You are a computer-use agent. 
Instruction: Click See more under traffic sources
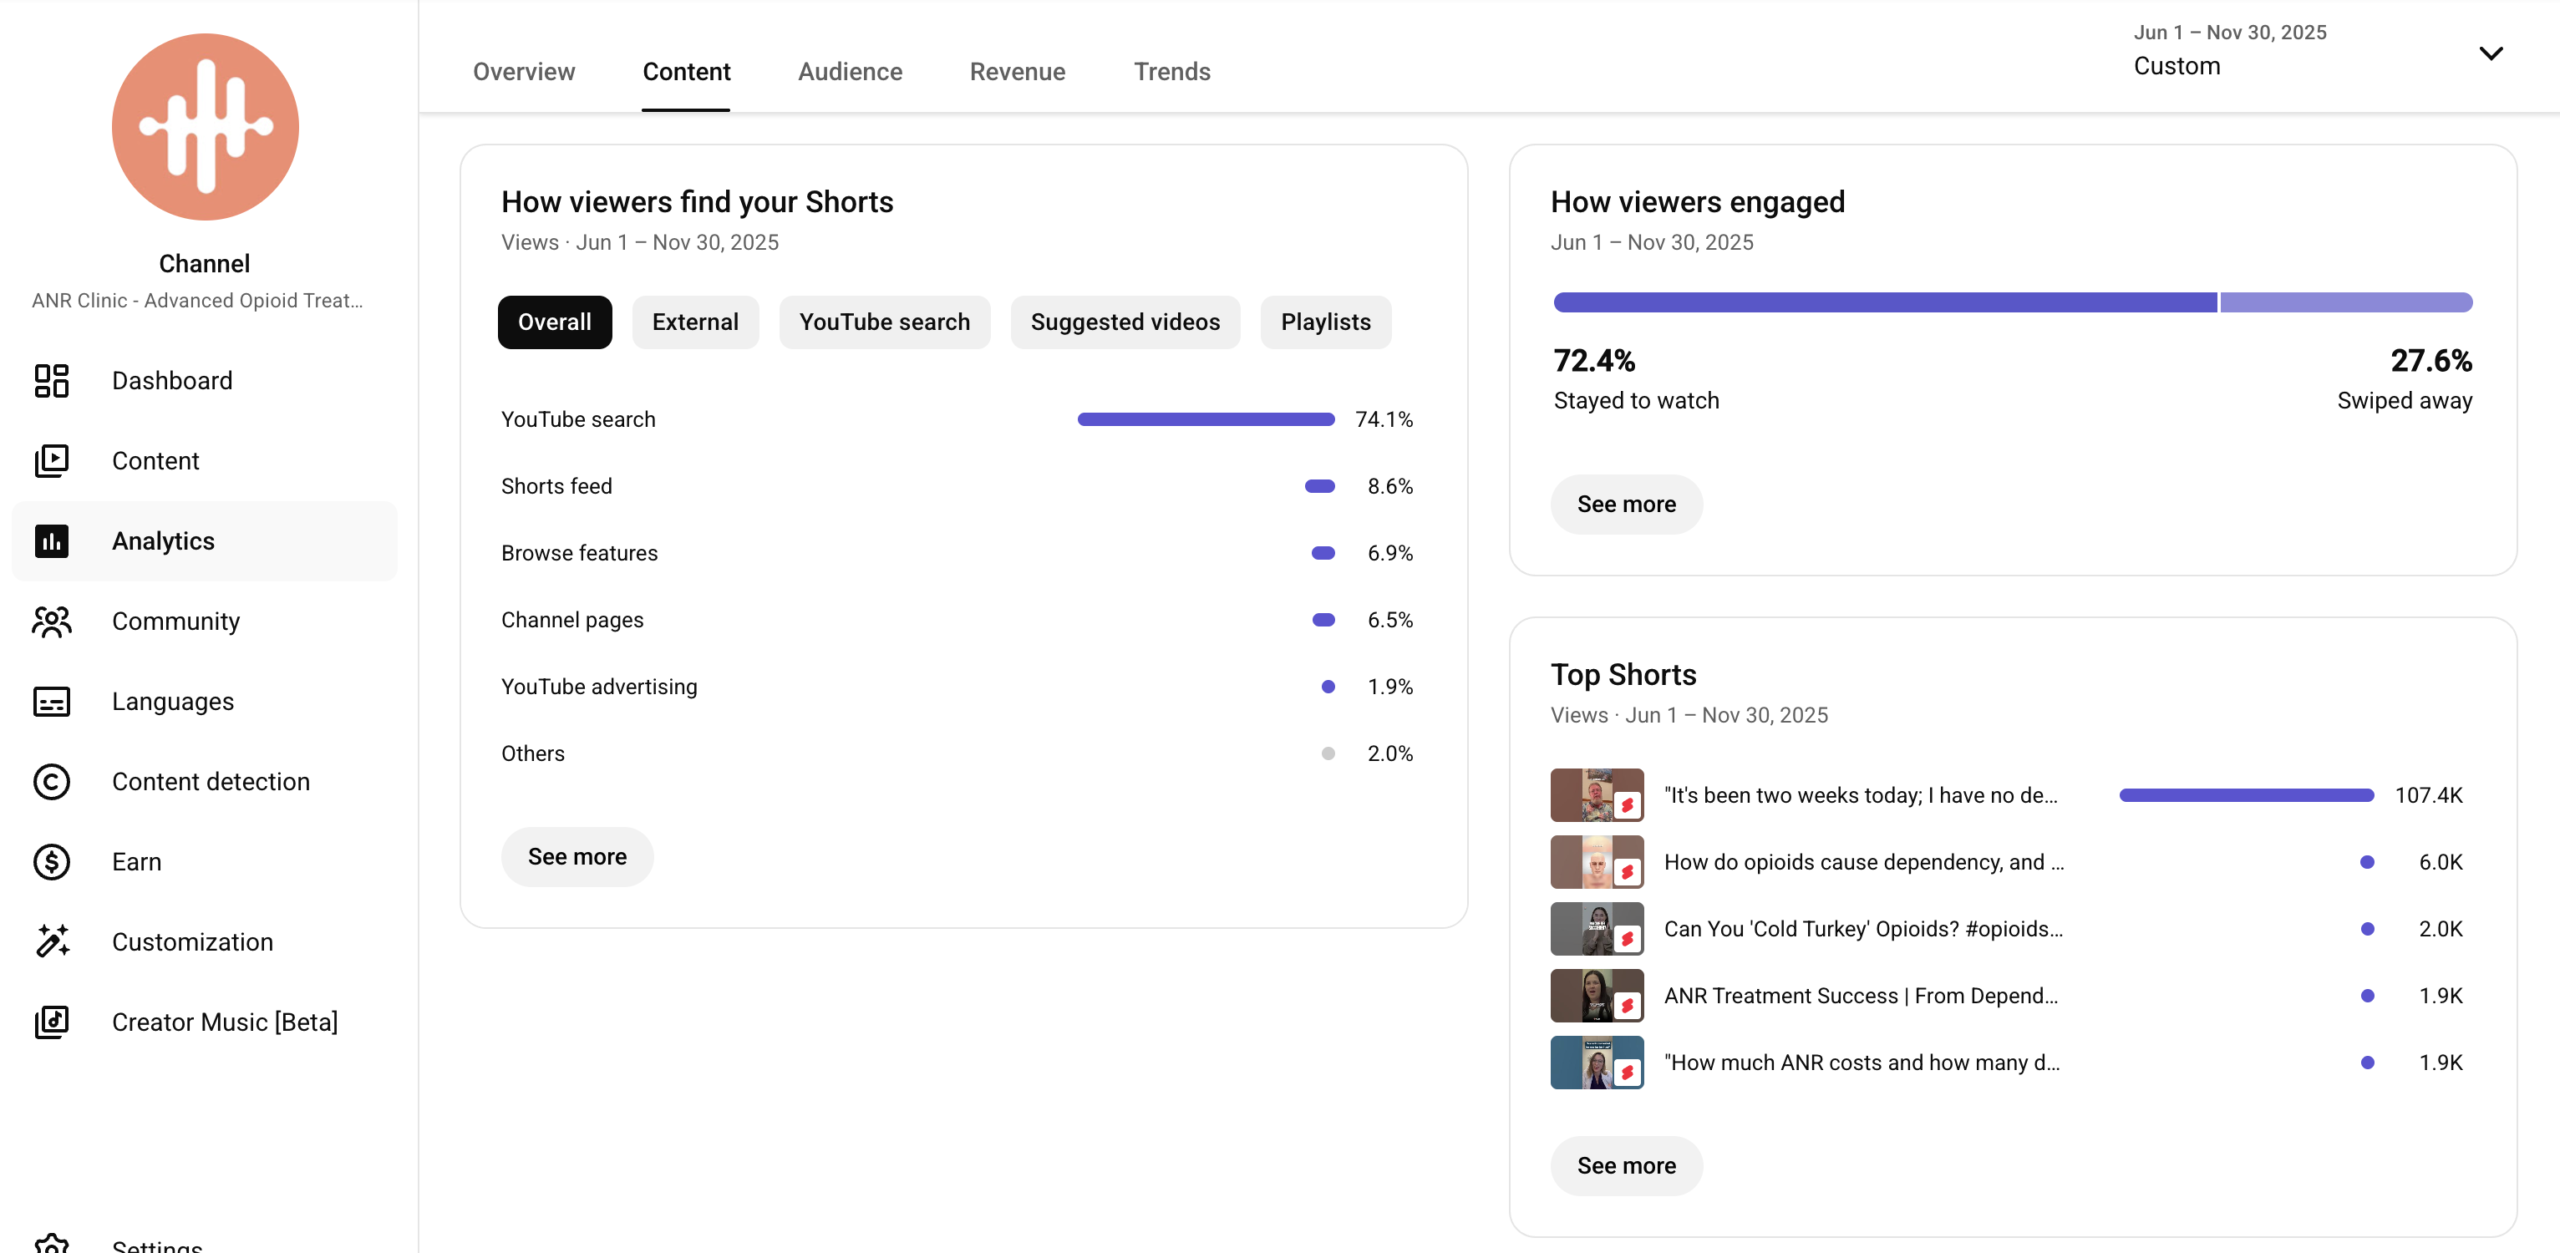(577, 857)
